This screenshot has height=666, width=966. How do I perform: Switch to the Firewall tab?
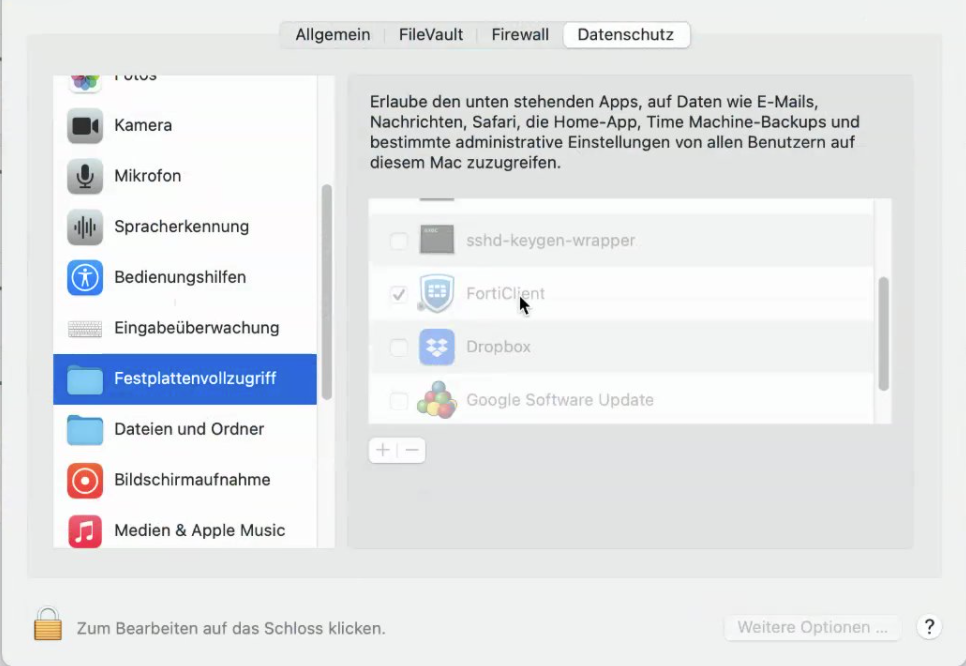(520, 35)
